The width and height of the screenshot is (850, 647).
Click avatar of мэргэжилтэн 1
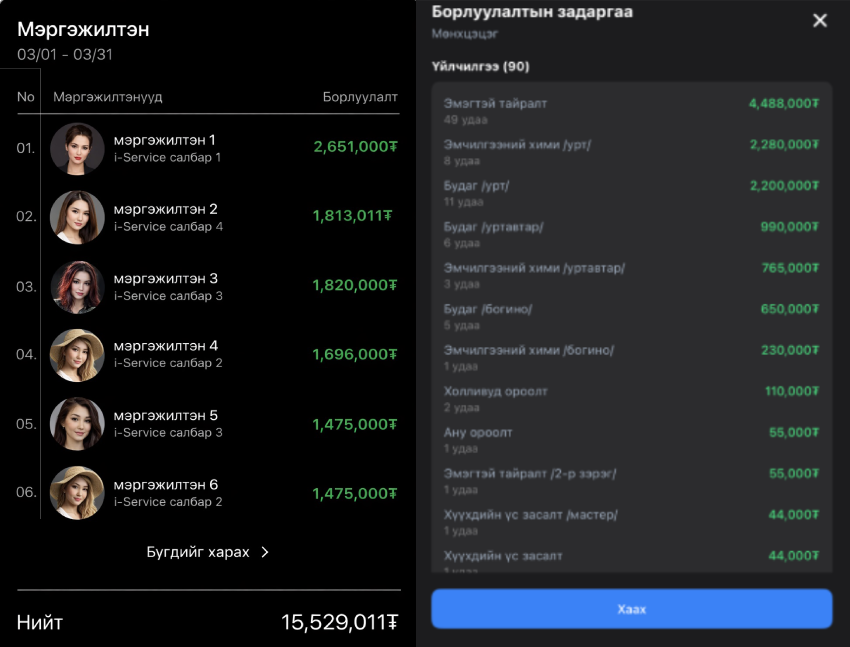(77, 149)
